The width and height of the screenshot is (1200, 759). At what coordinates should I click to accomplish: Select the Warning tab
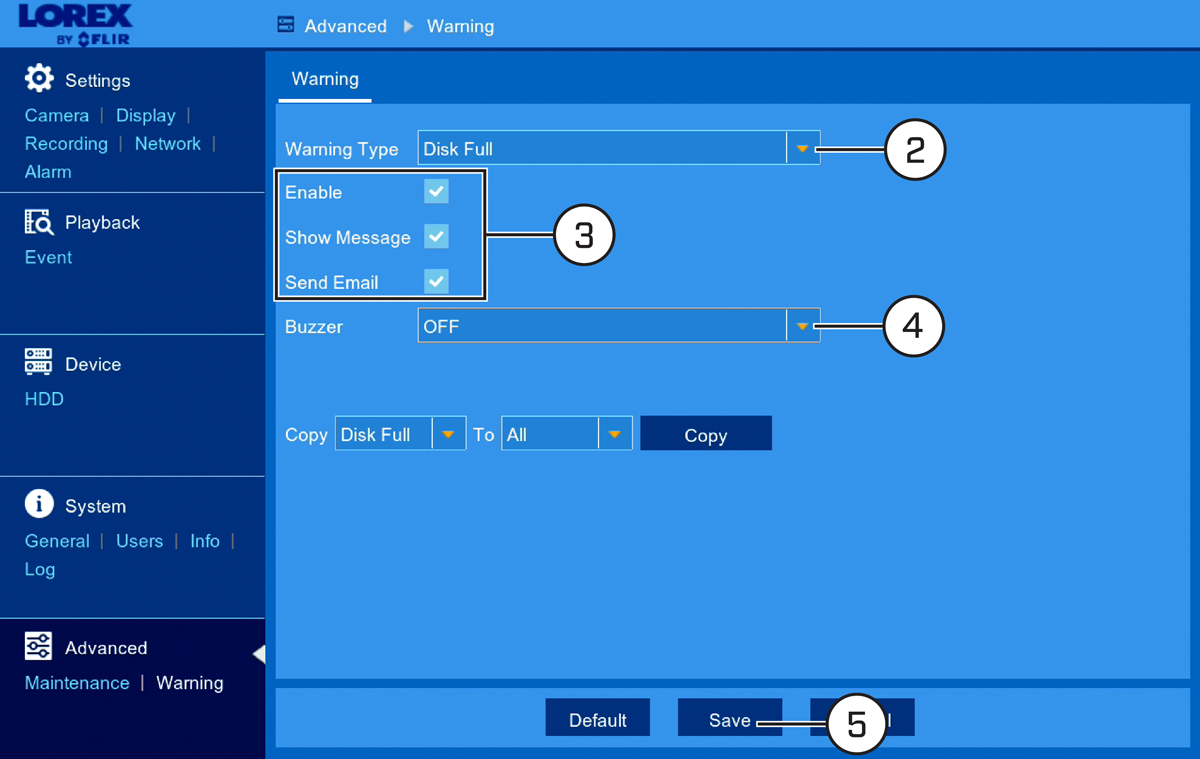point(325,79)
